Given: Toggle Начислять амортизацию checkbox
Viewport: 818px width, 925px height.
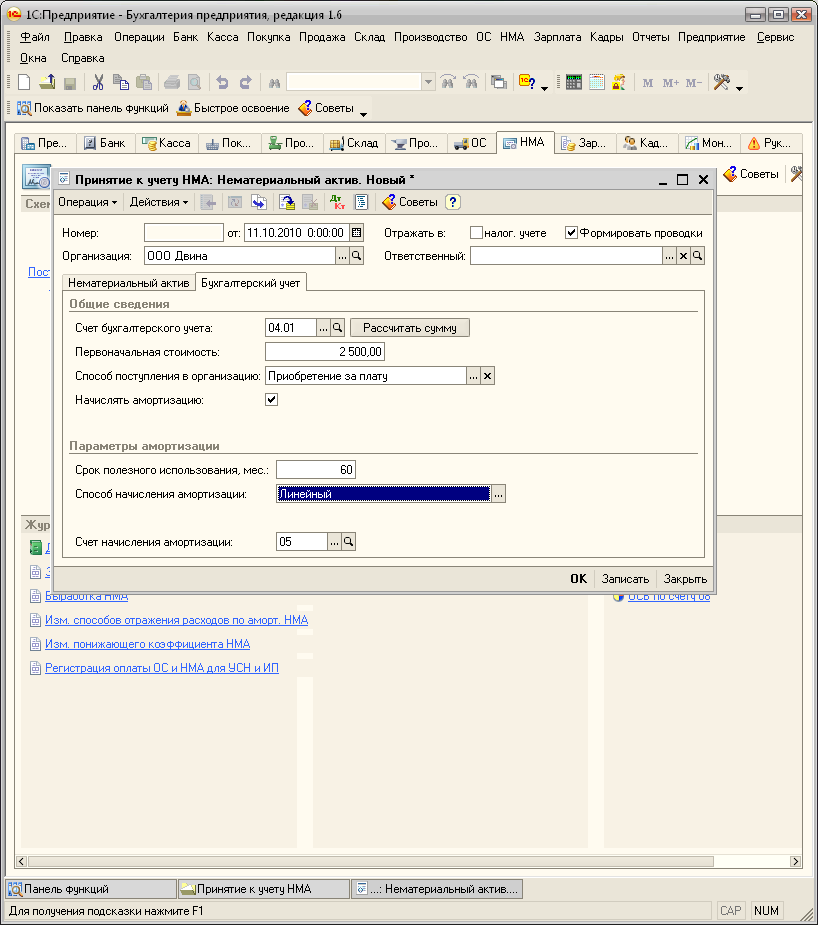Looking at the screenshot, I should [x=271, y=400].
